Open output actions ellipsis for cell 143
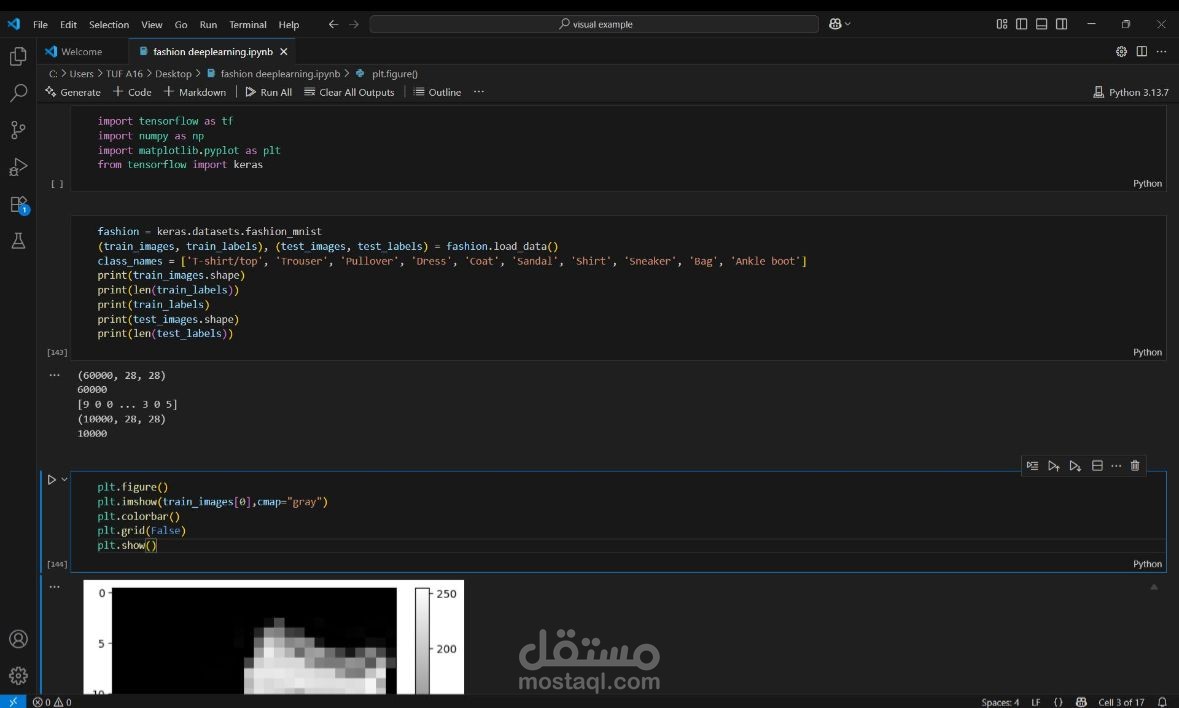Image resolution: width=1179 pixels, height=708 pixels. click(x=54, y=374)
